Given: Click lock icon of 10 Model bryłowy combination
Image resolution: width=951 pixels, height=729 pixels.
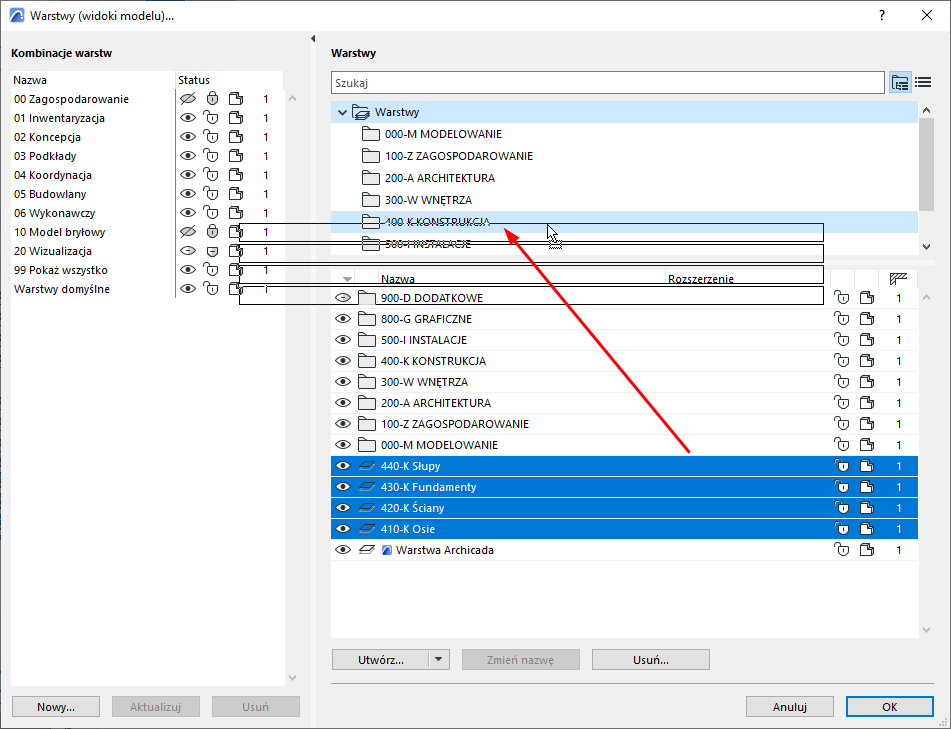Looking at the screenshot, I should point(212,232).
